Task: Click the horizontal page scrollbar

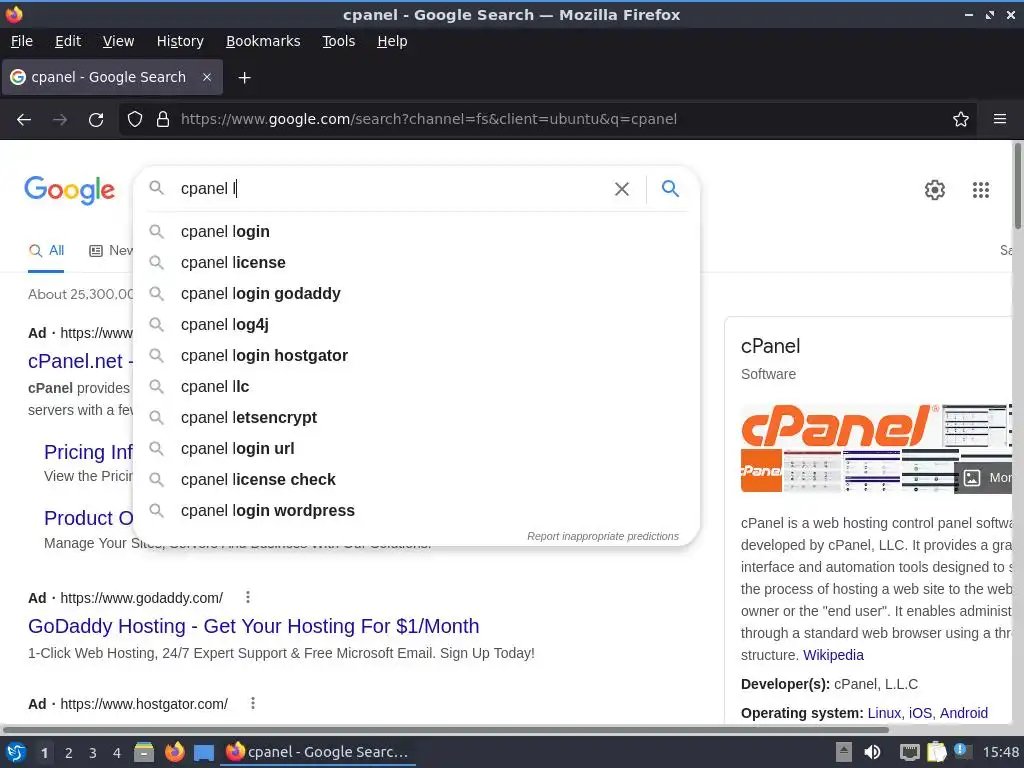Action: click(445, 729)
